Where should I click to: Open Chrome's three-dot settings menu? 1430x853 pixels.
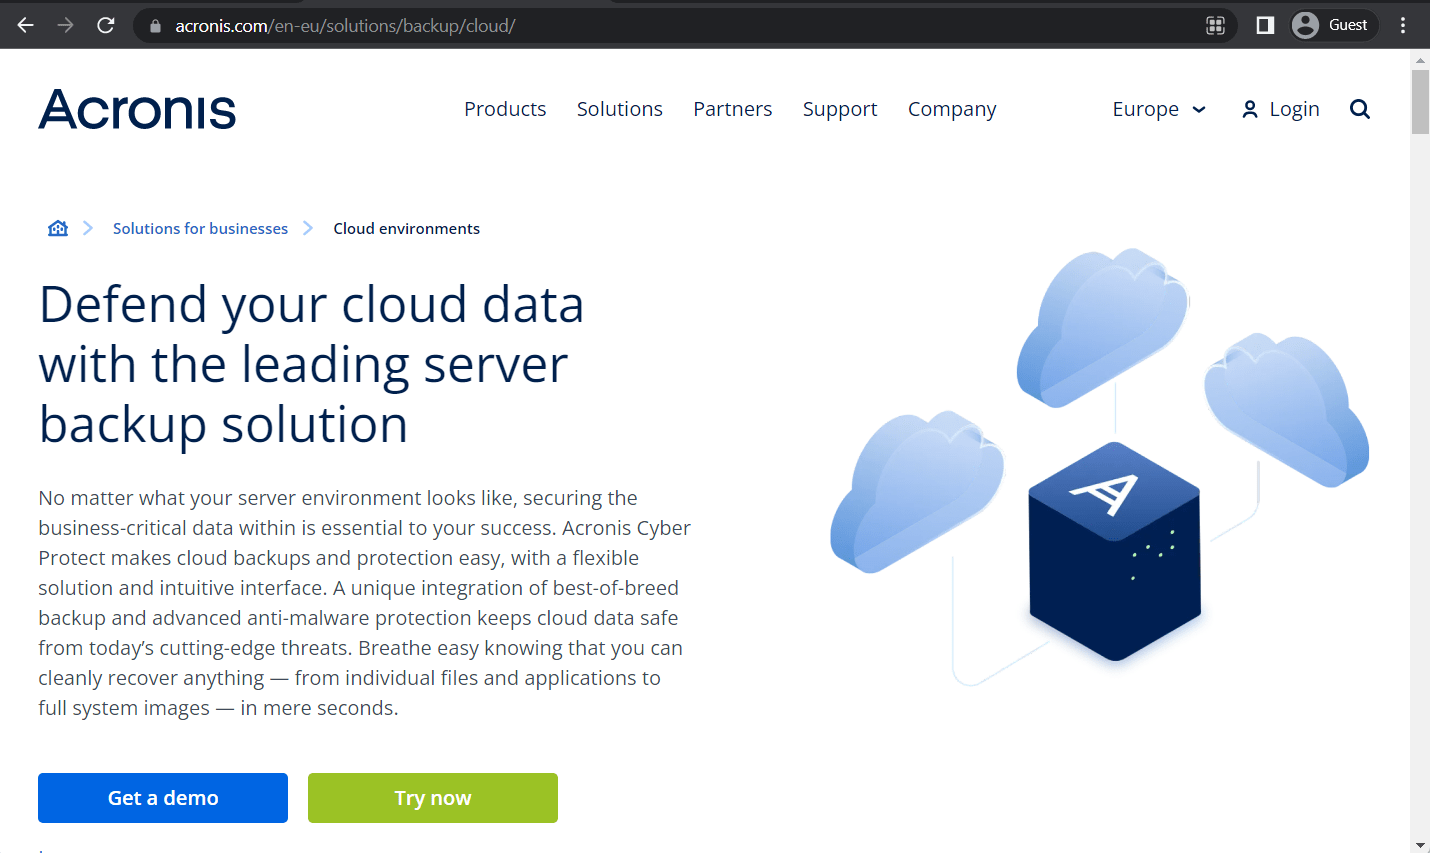[1403, 25]
